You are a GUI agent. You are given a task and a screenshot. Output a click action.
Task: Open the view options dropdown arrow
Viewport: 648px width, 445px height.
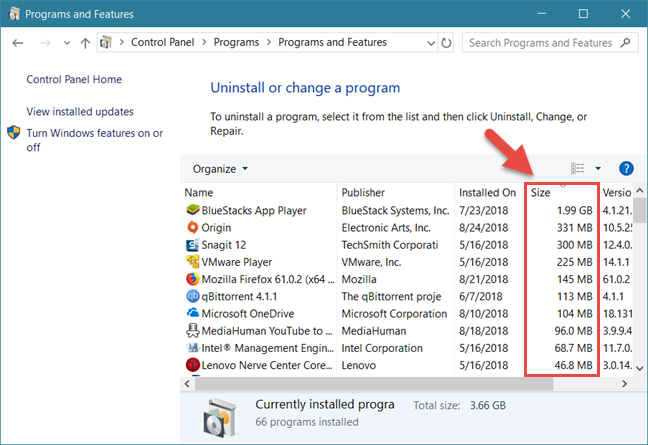pyautogui.click(x=598, y=168)
